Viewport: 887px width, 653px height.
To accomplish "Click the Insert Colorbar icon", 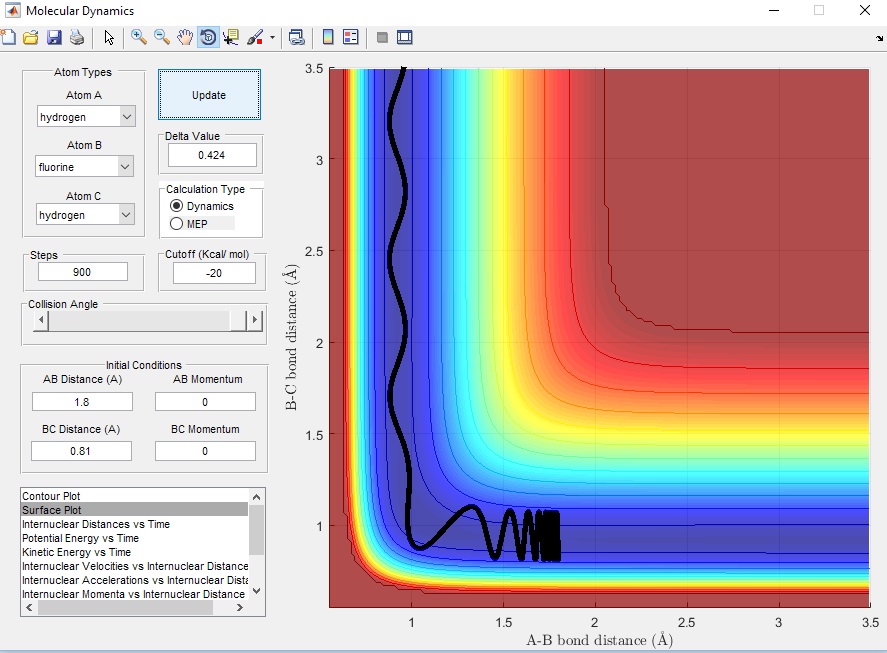I will click(x=327, y=38).
